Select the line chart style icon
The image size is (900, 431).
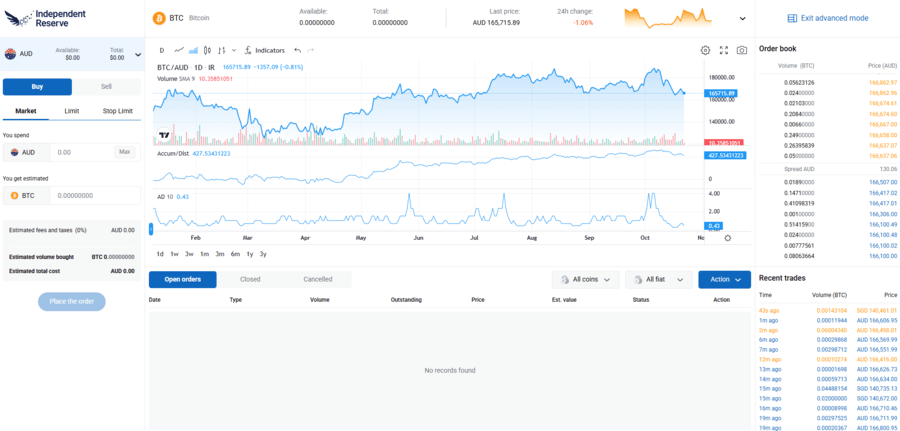(x=179, y=51)
